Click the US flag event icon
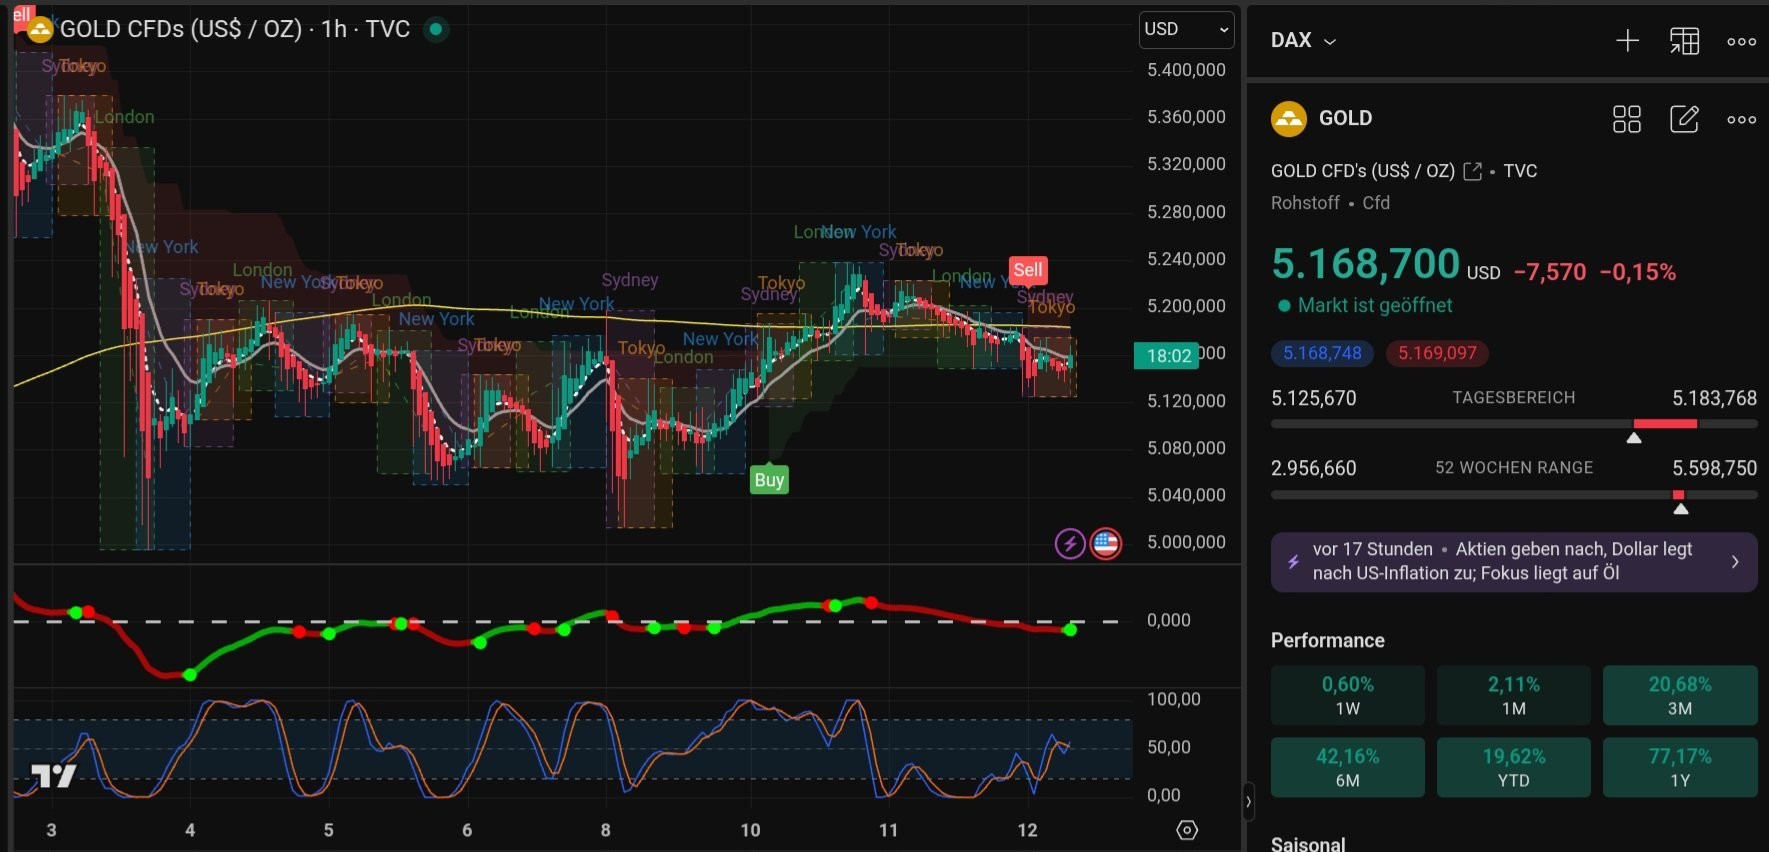Viewport: 1769px width, 852px height. (x=1105, y=544)
